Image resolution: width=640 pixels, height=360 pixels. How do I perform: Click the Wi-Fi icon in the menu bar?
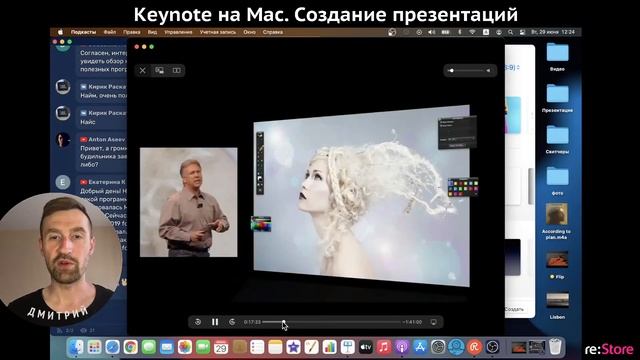tap(472, 32)
